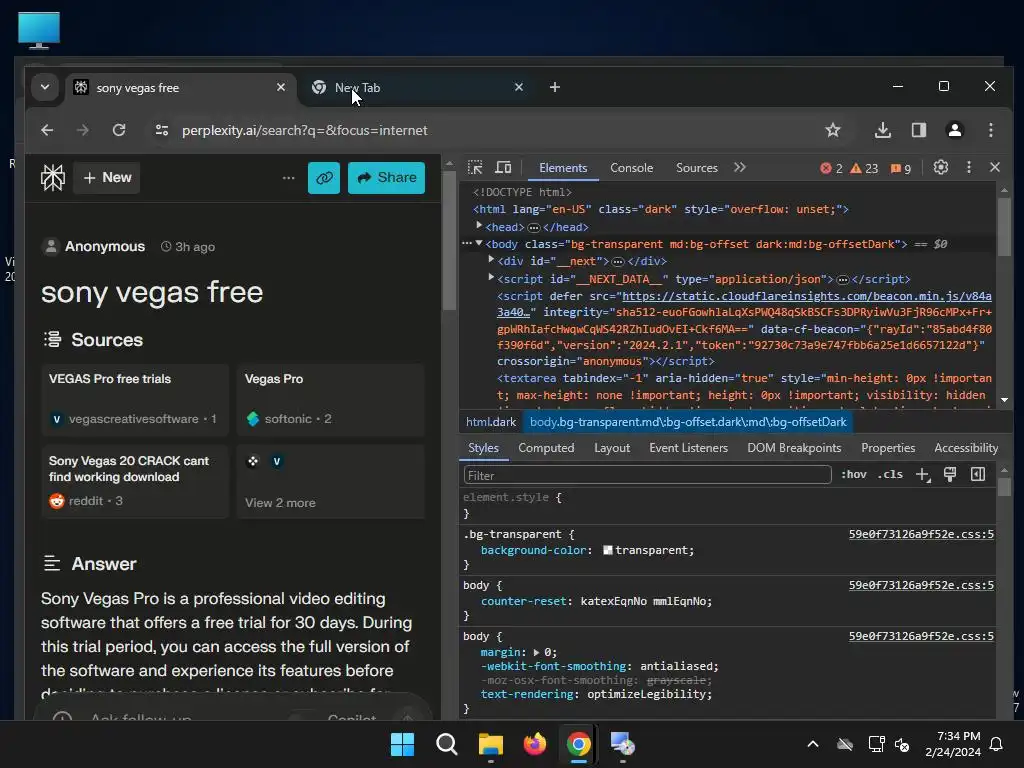The width and height of the screenshot is (1024, 768).
Task: Start a new thread with New button
Action: [x=107, y=178]
